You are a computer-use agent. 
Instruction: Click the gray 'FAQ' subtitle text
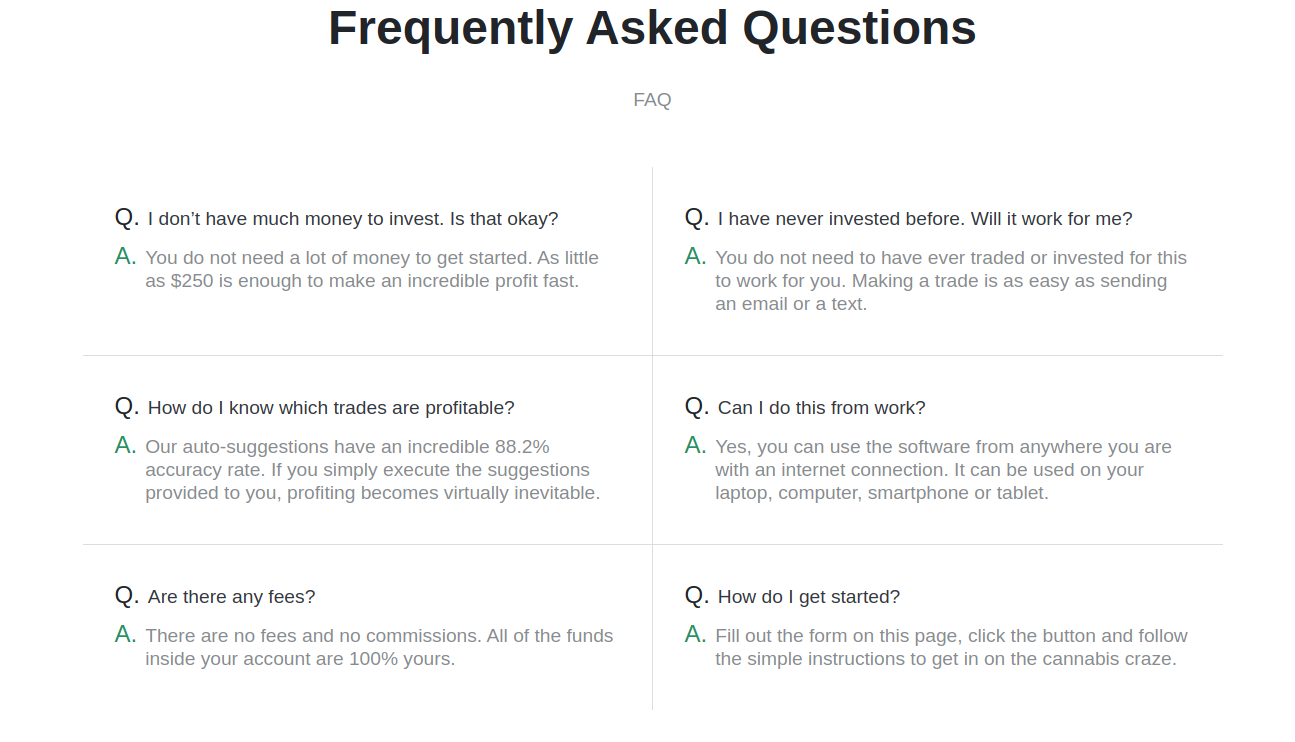point(652,100)
